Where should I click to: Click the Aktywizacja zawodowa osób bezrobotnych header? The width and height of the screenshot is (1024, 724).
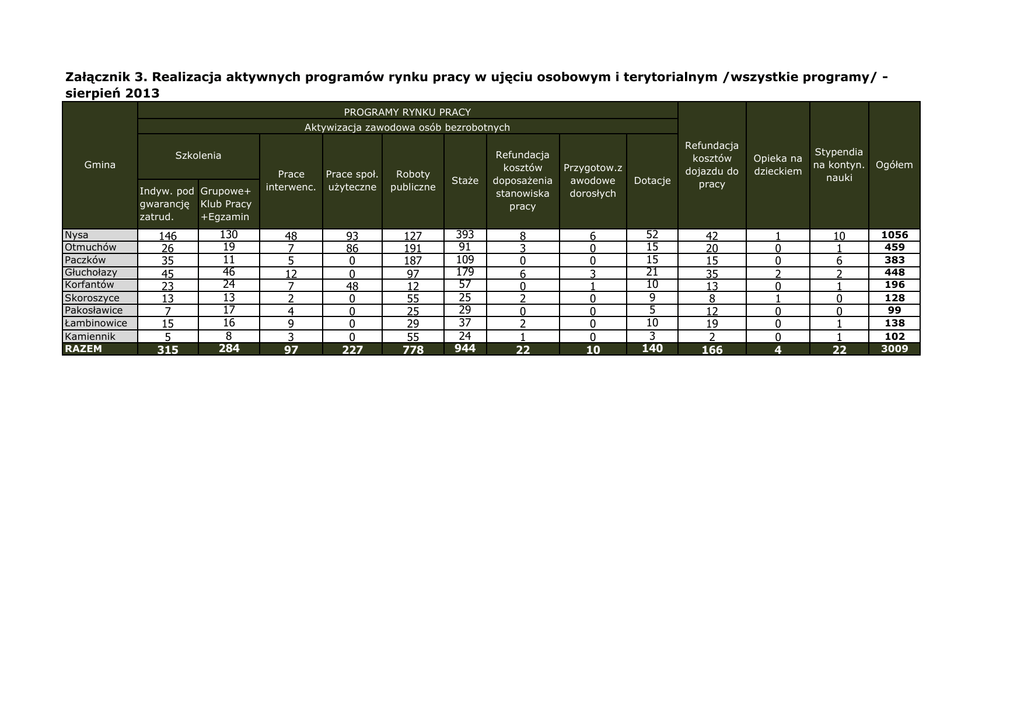407,127
